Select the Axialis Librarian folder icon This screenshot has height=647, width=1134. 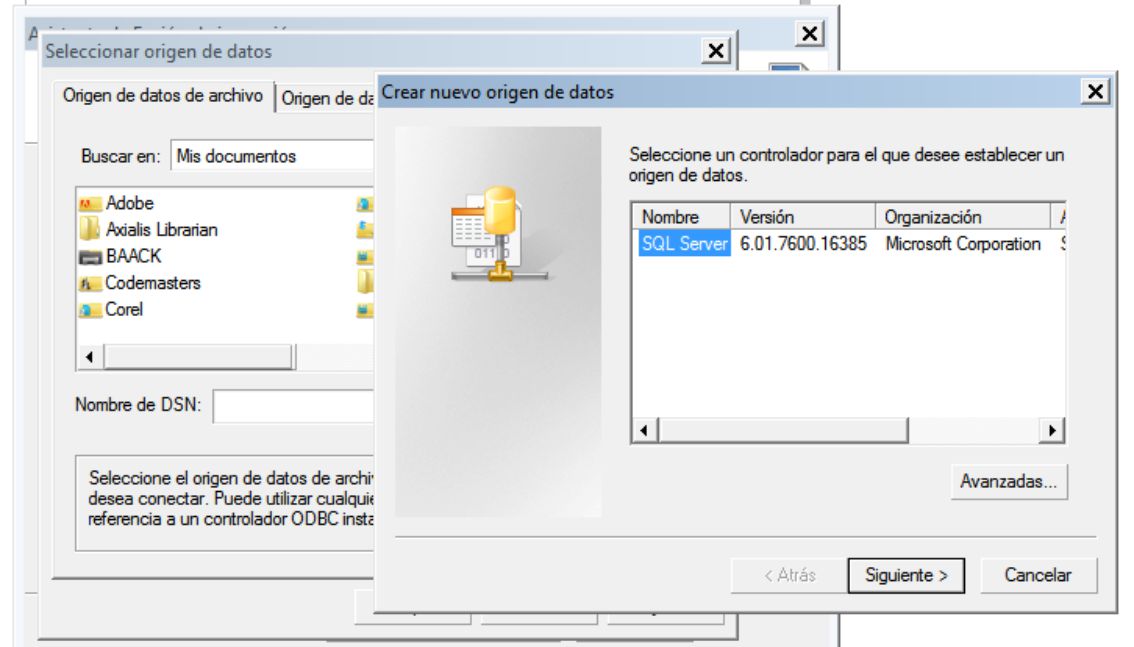pos(90,230)
